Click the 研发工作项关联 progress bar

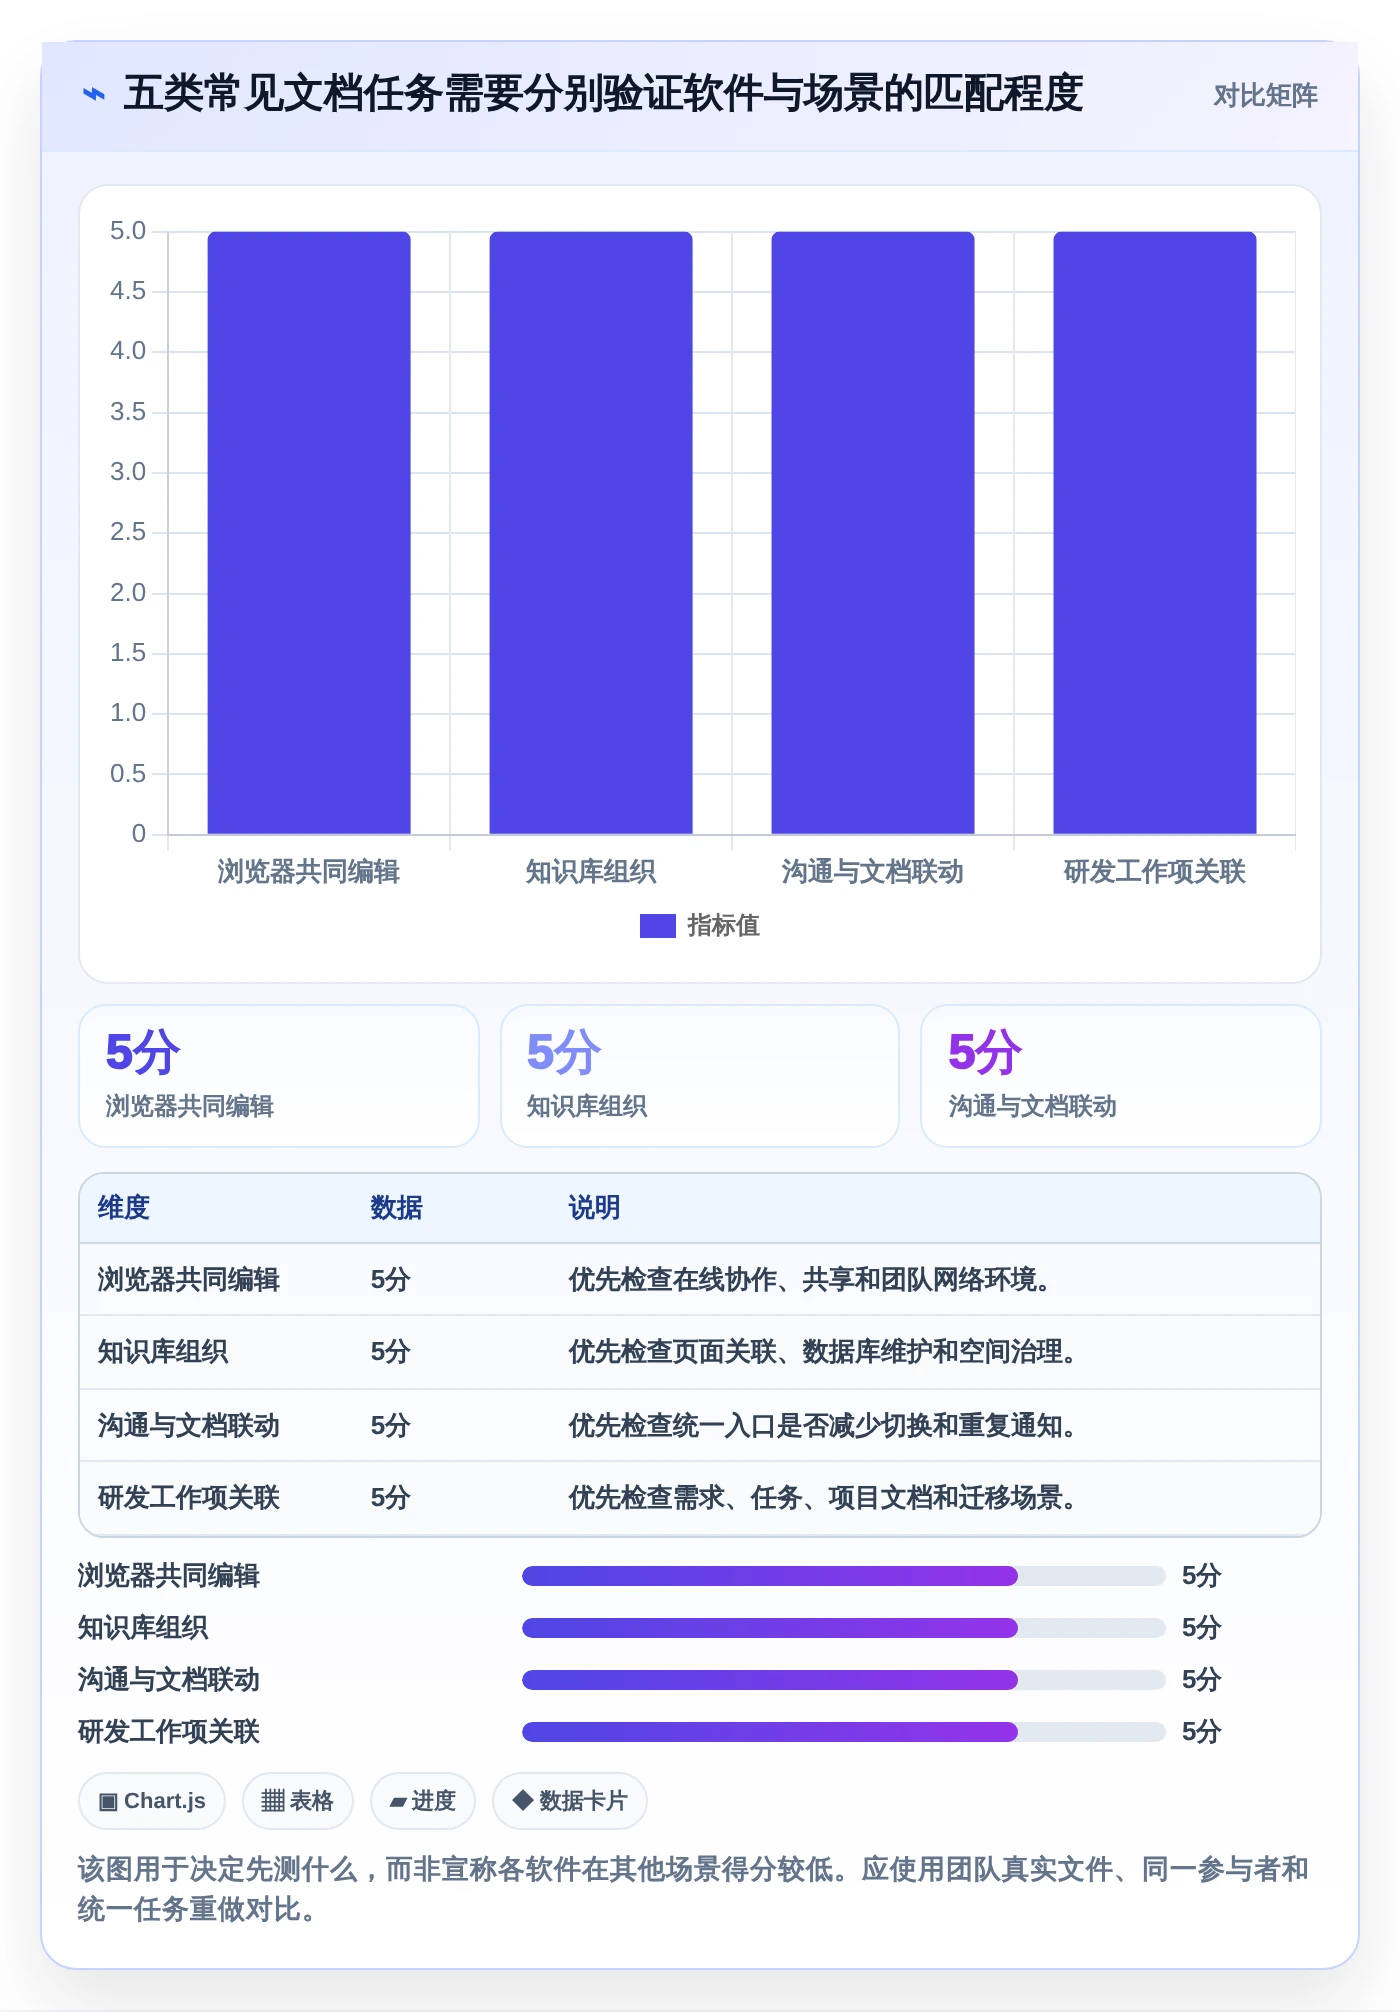[x=844, y=1732]
